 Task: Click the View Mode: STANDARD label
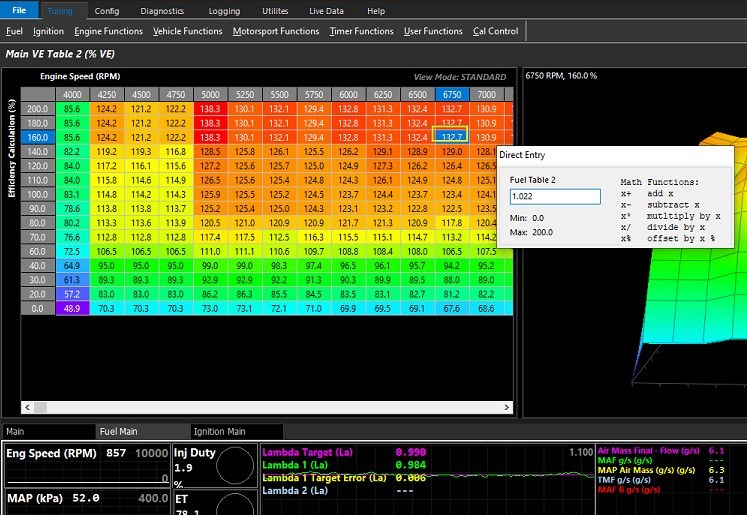(459, 77)
